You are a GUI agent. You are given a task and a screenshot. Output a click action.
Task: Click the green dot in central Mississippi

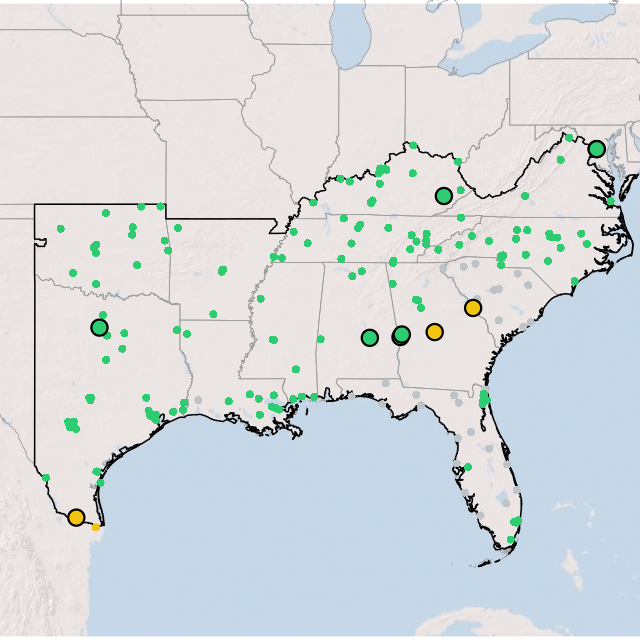tap(273, 340)
